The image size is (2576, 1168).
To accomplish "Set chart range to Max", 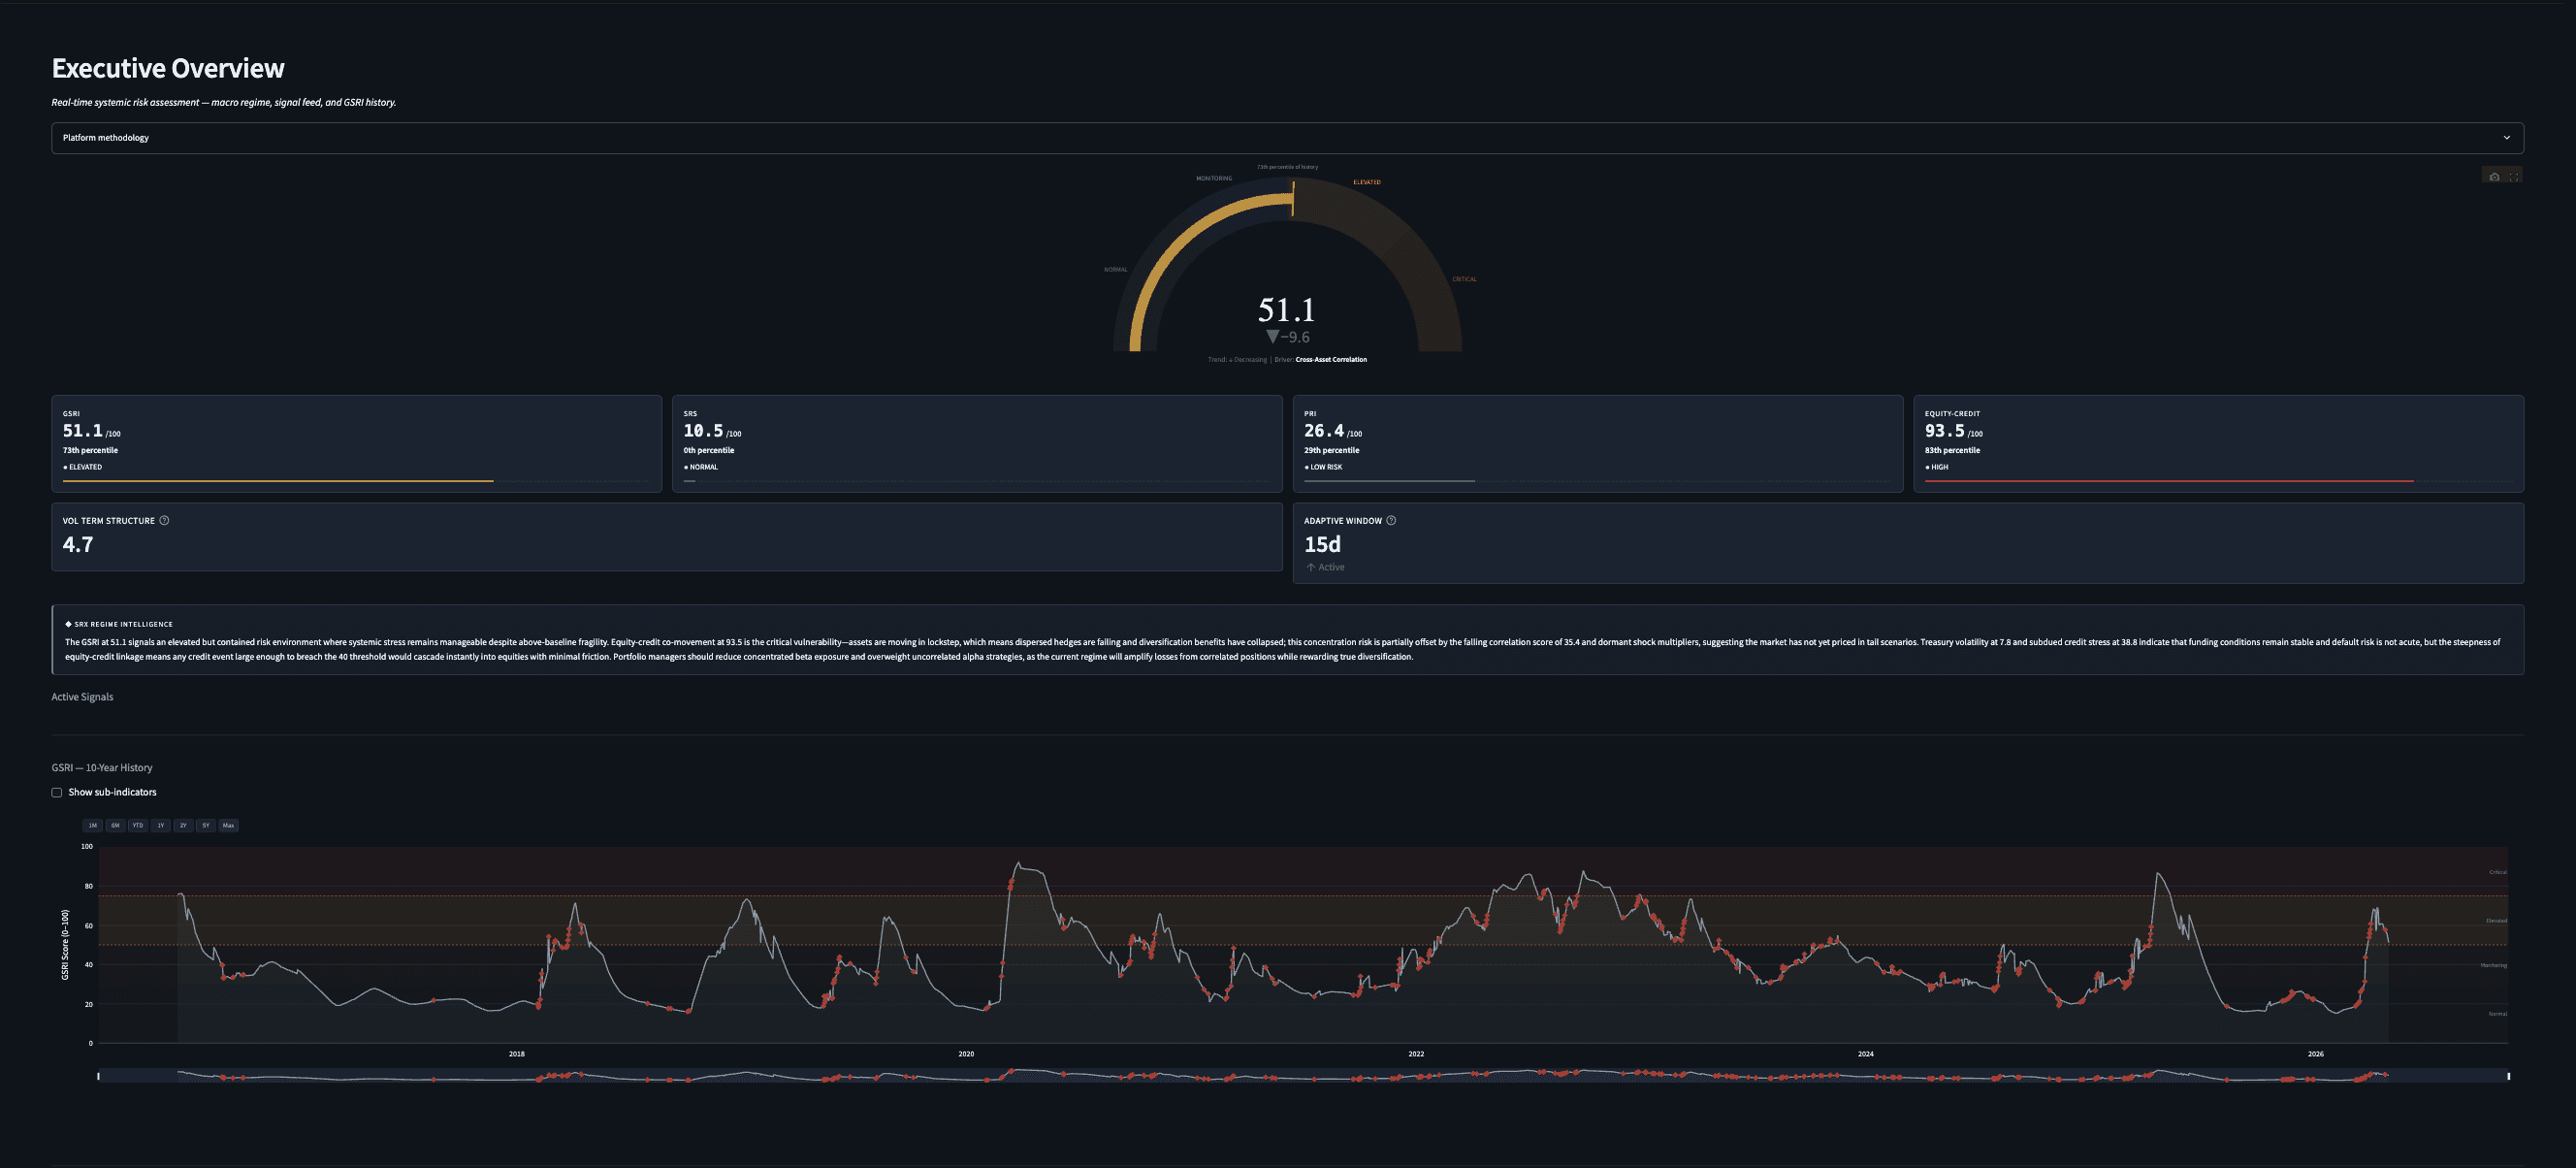I will (228, 825).
